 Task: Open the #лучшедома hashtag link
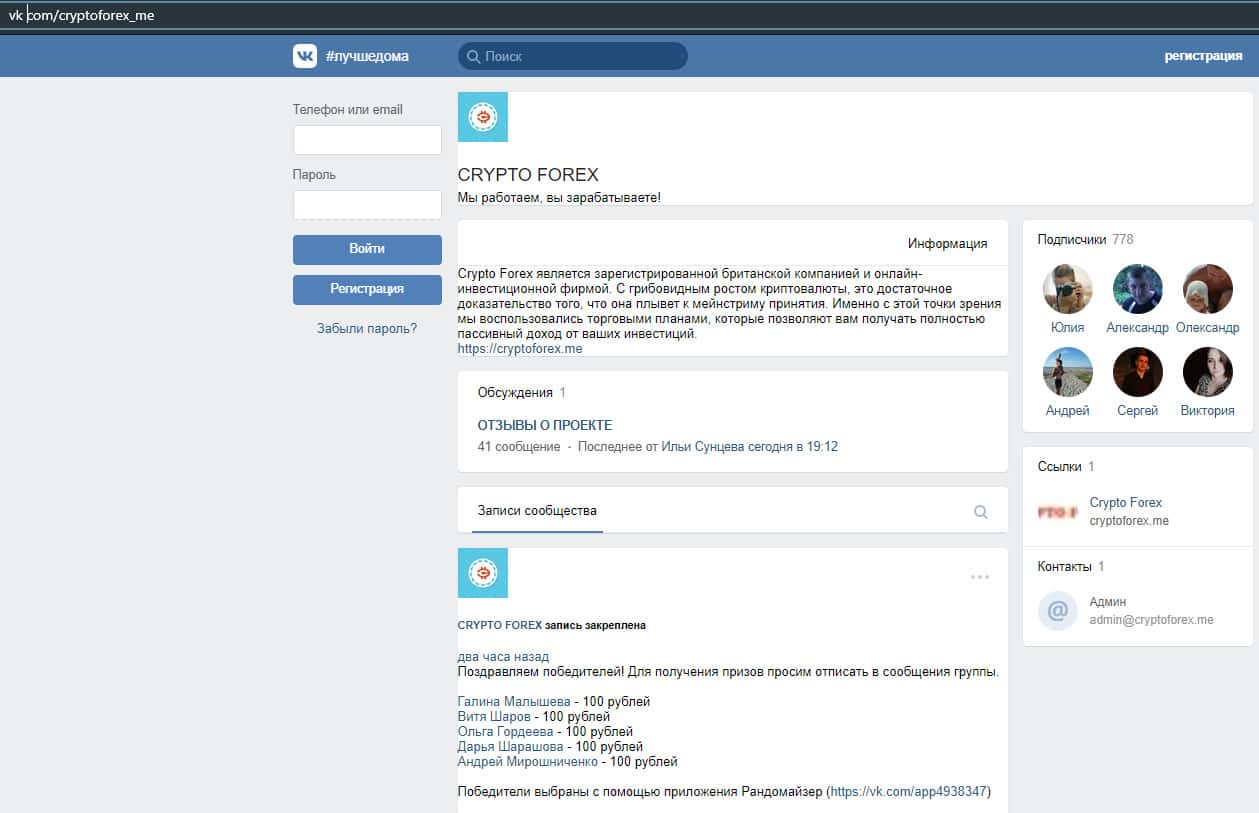[367, 56]
